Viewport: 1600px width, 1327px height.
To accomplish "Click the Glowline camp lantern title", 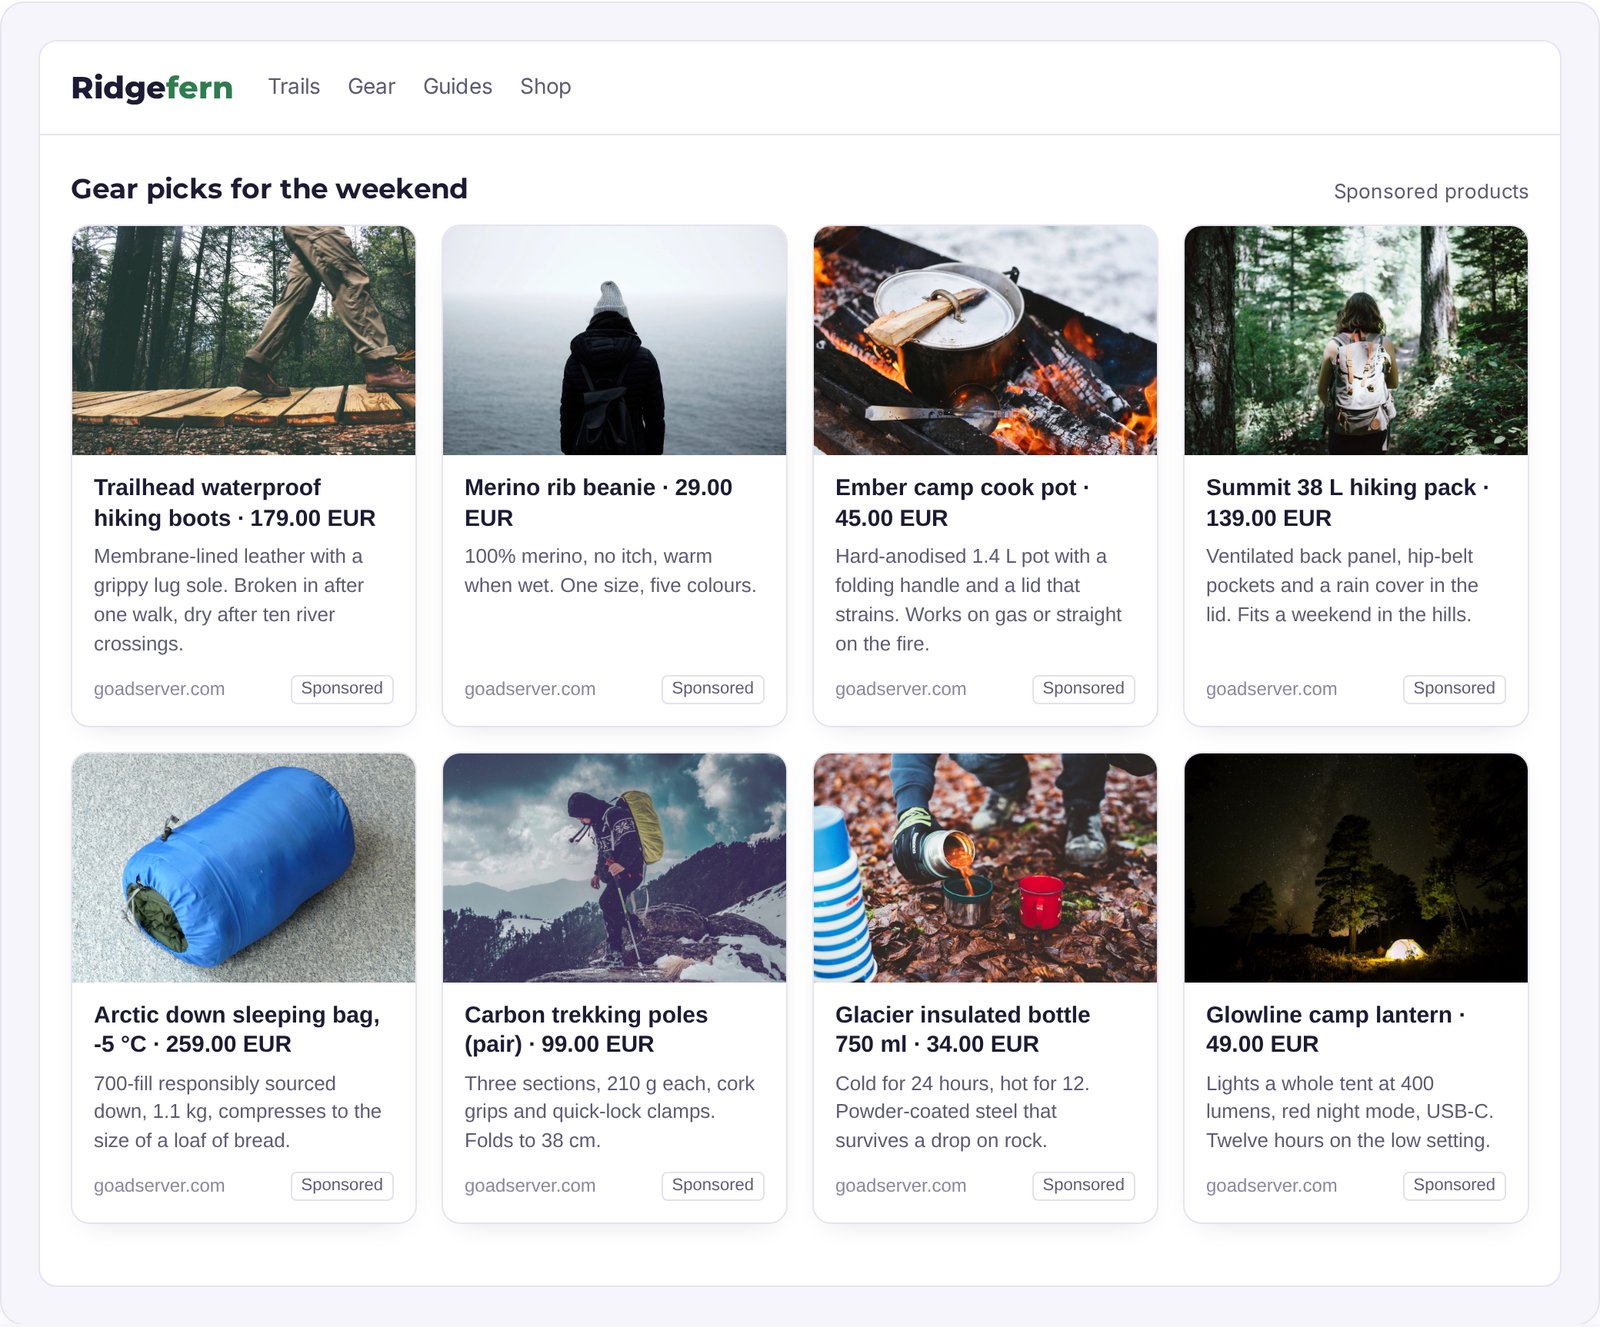I will [x=1335, y=1029].
